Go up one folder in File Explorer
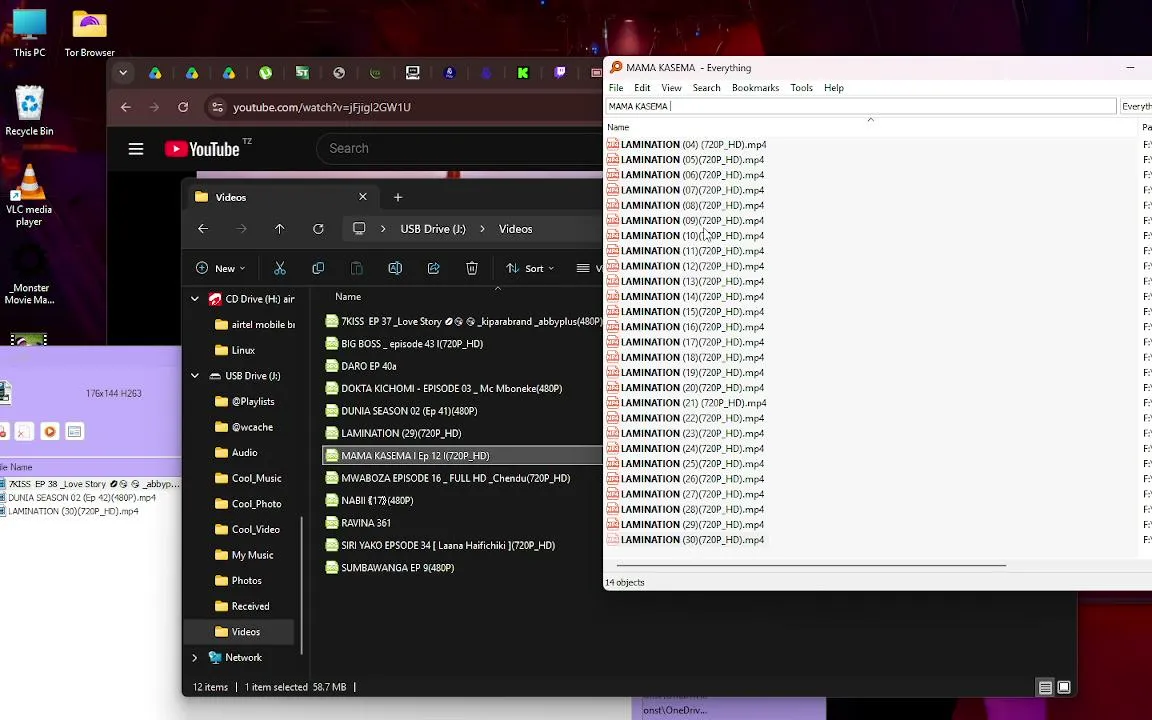The height and width of the screenshot is (720, 1152). click(x=280, y=229)
